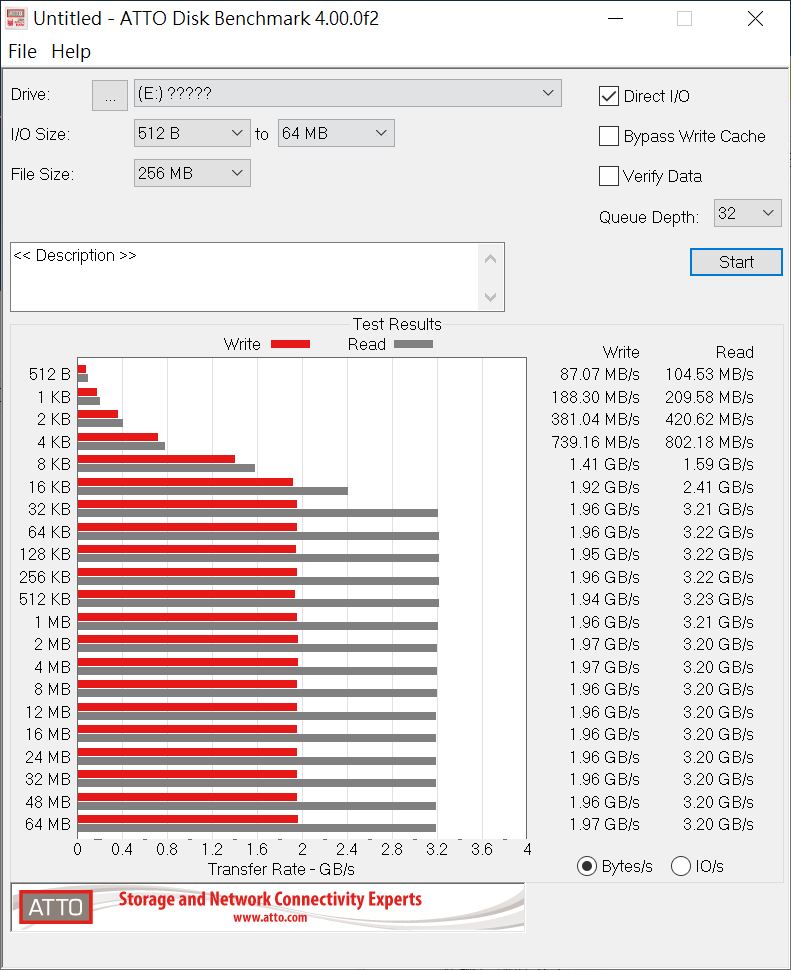The width and height of the screenshot is (791, 970).
Task: Expand the Drive selection dropdown
Action: [348, 93]
